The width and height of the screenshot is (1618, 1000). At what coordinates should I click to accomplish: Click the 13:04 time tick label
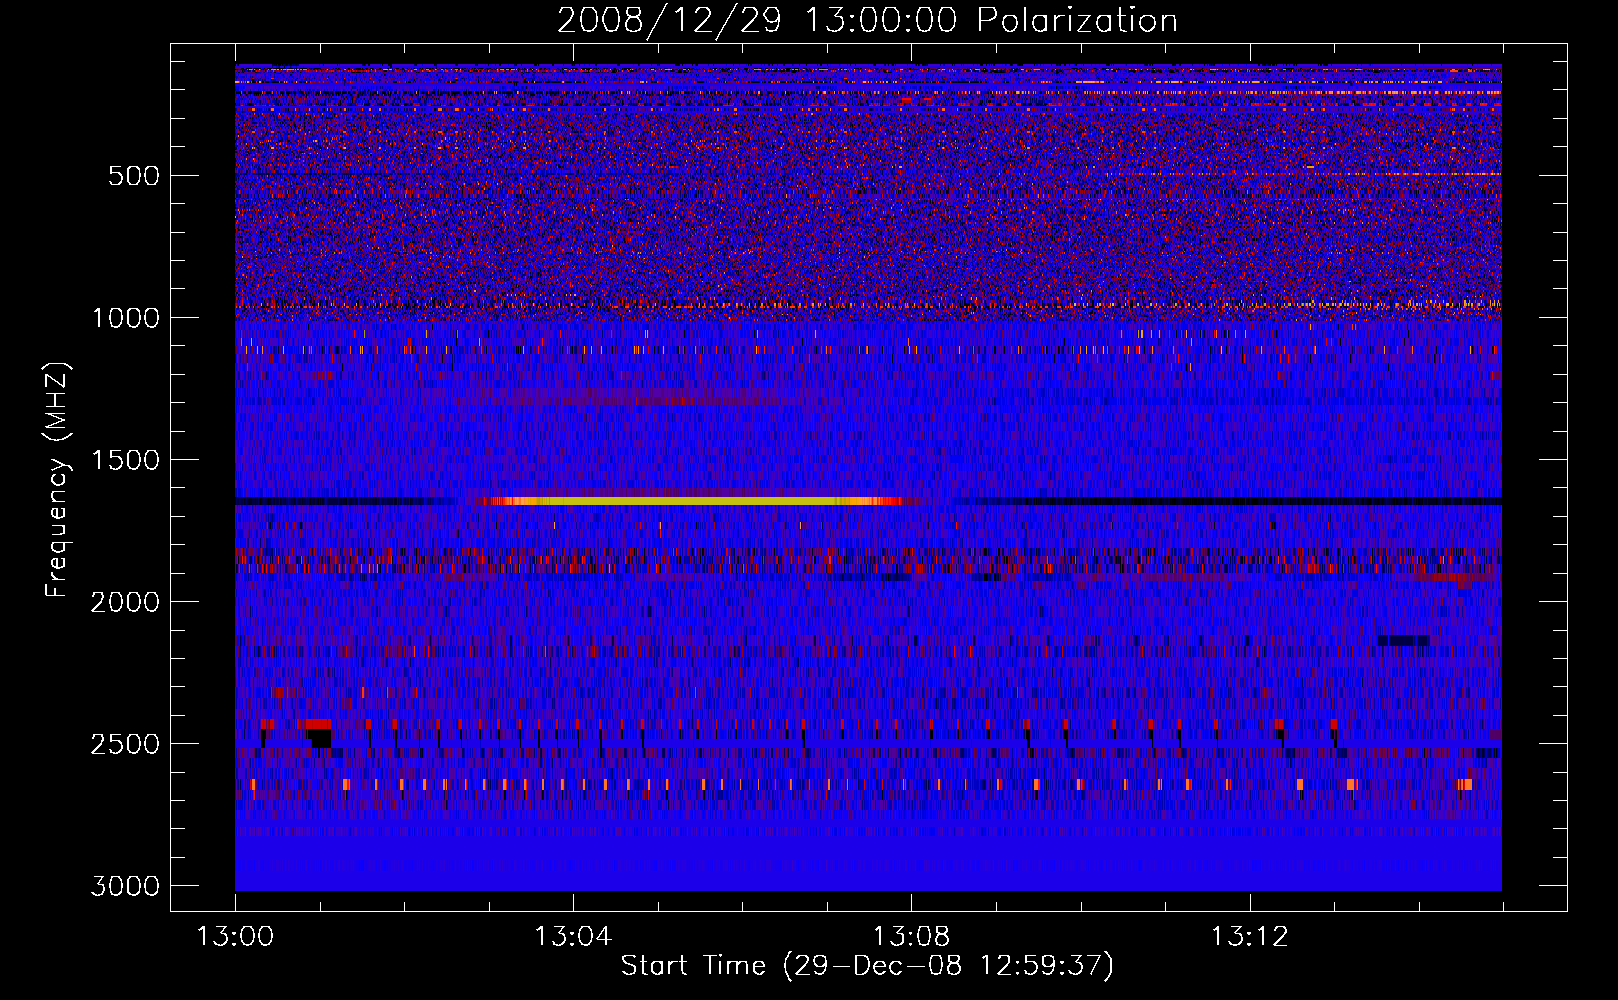[x=573, y=937]
